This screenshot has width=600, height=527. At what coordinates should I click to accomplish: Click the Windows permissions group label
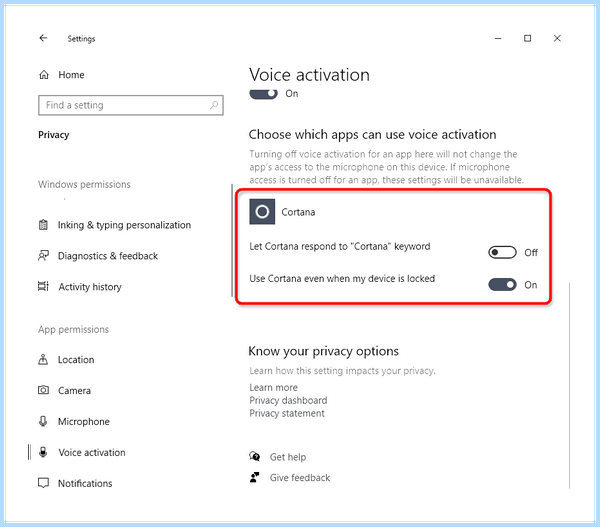coord(84,184)
